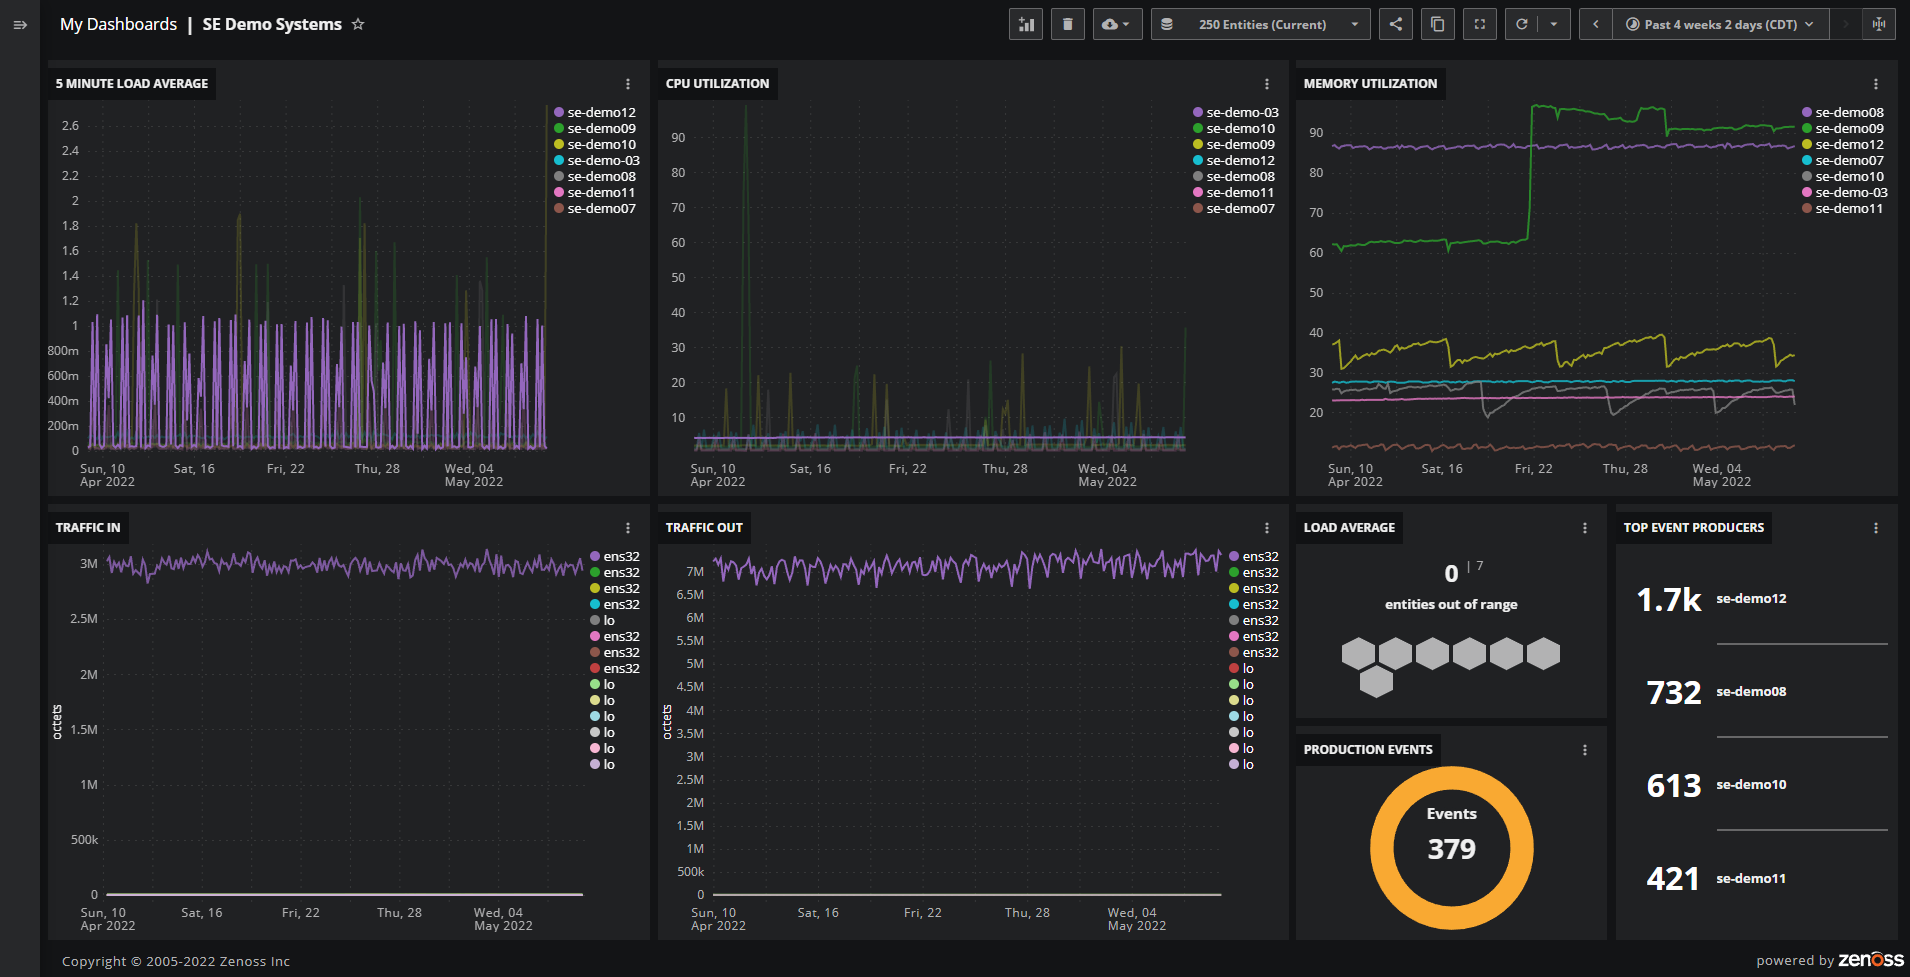Click the se-demo12 link in Top Event Producers
Image resolution: width=1910 pixels, height=977 pixels.
(1751, 598)
